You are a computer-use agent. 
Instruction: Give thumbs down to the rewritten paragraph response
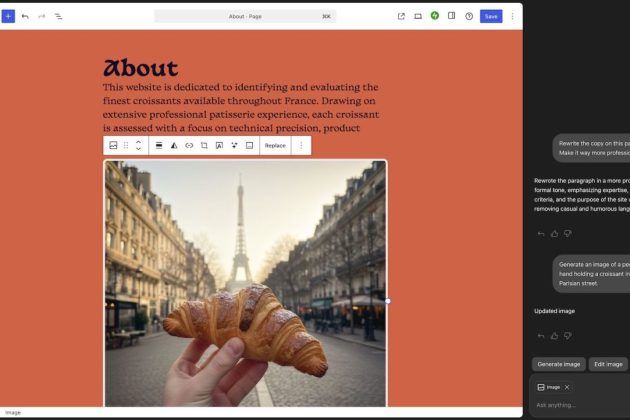[x=567, y=233]
